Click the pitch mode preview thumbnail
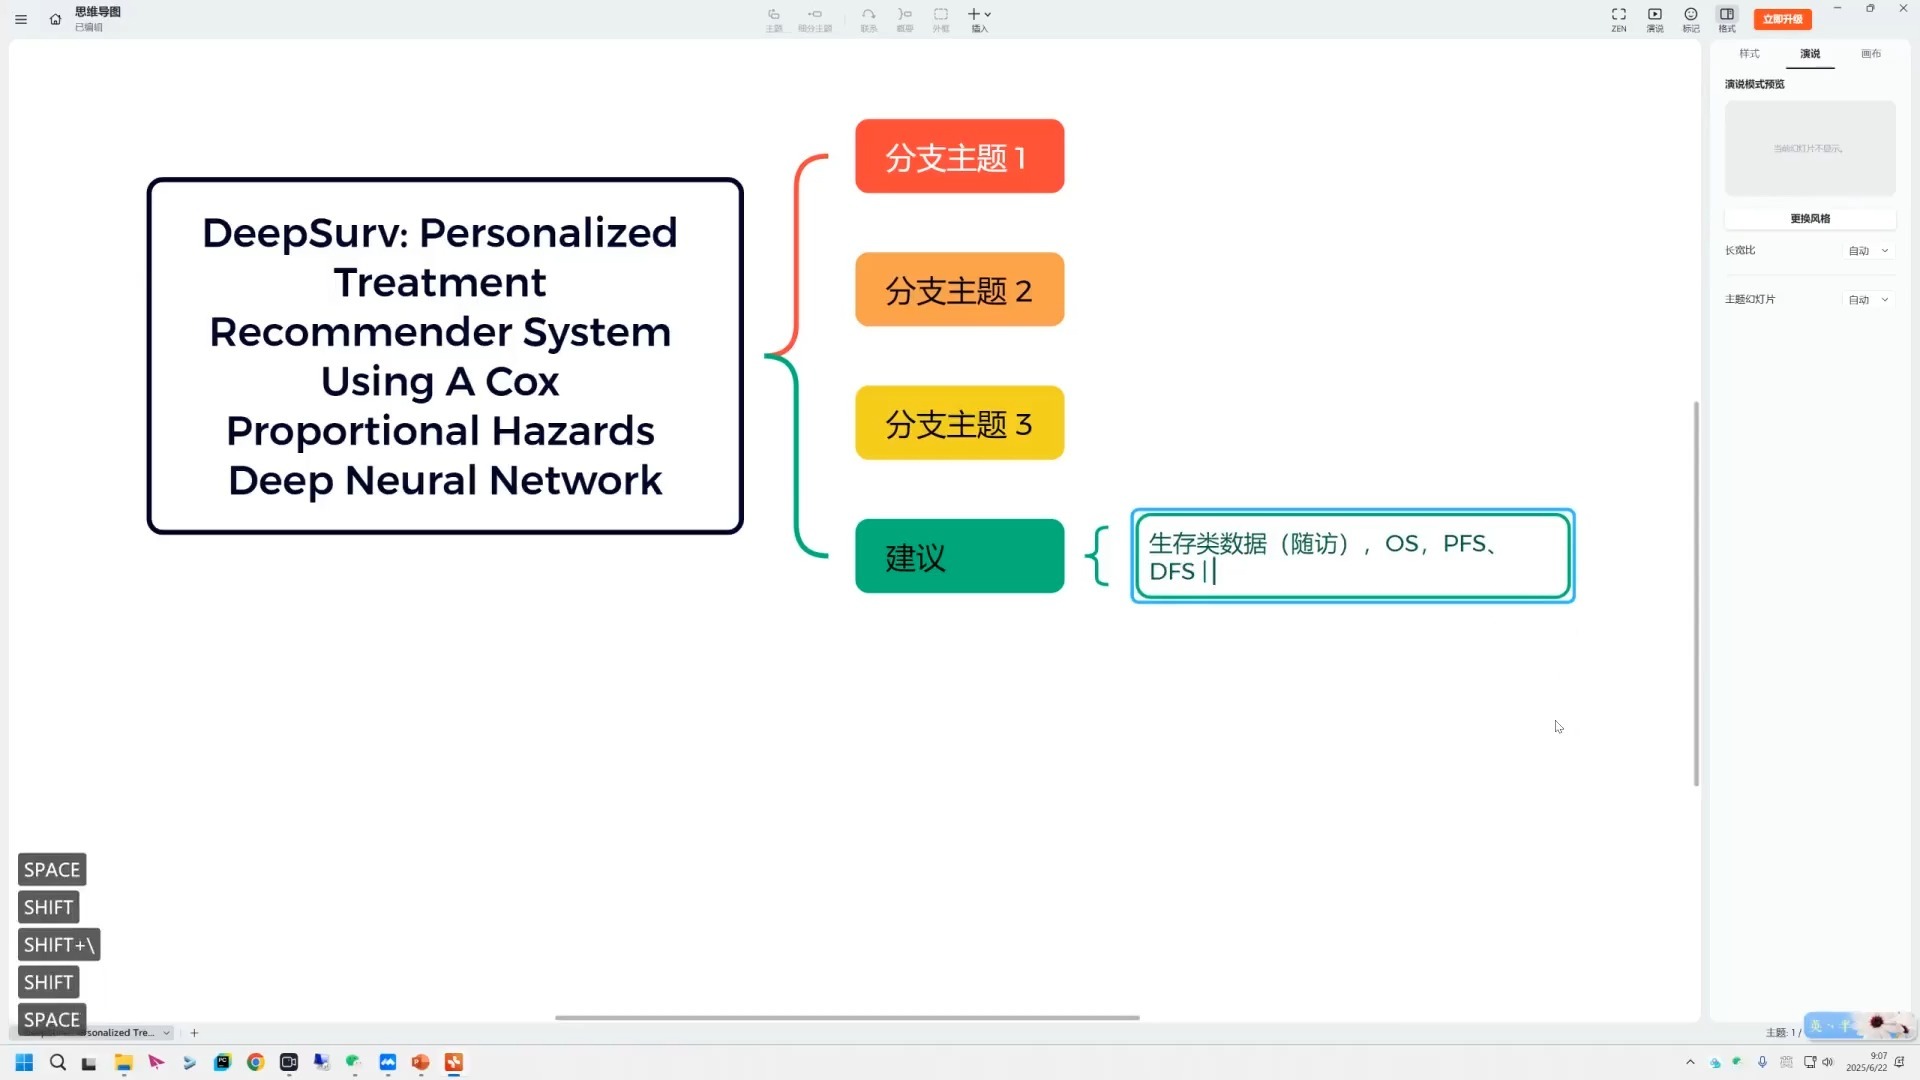Screen dimensions: 1920x1080 tap(1810, 148)
